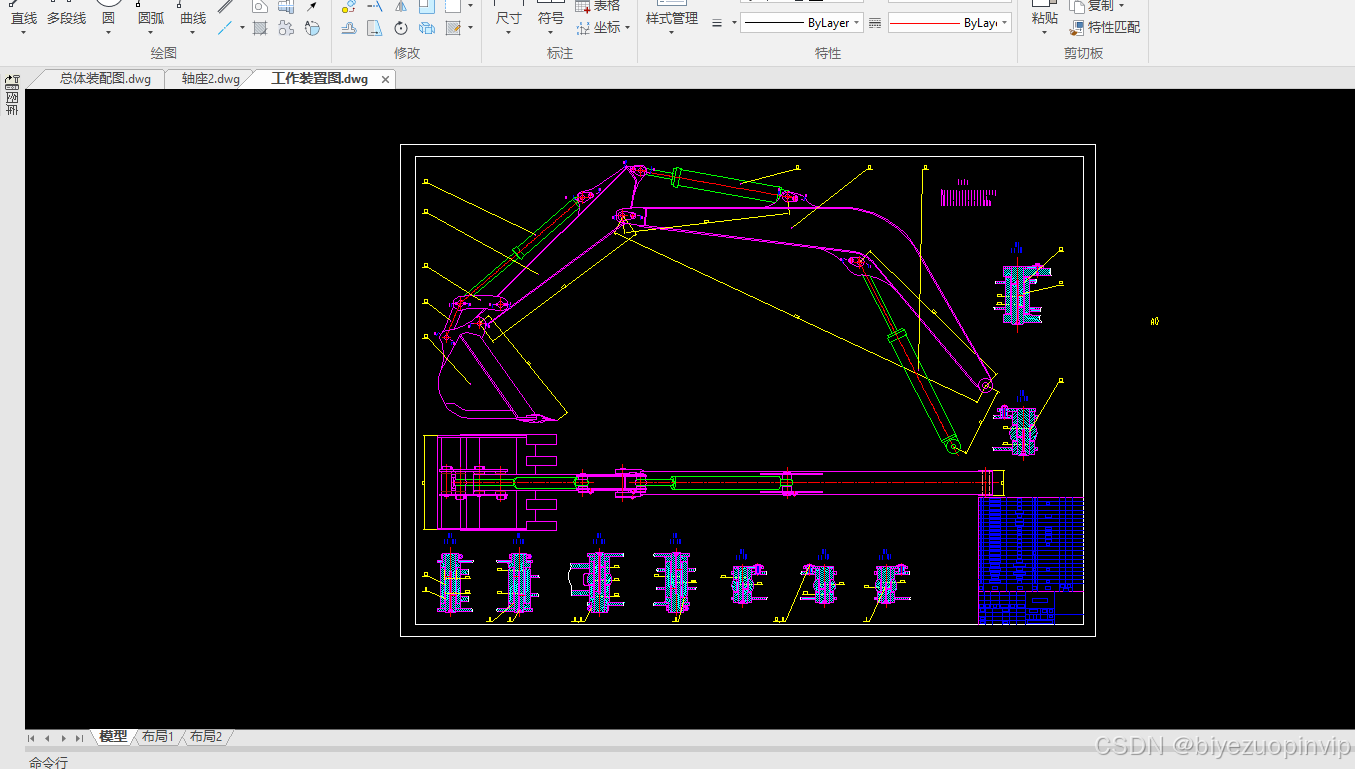This screenshot has width=1355, height=769.
Task: Switch to the 模型 model tab
Action: pos(113,737)
